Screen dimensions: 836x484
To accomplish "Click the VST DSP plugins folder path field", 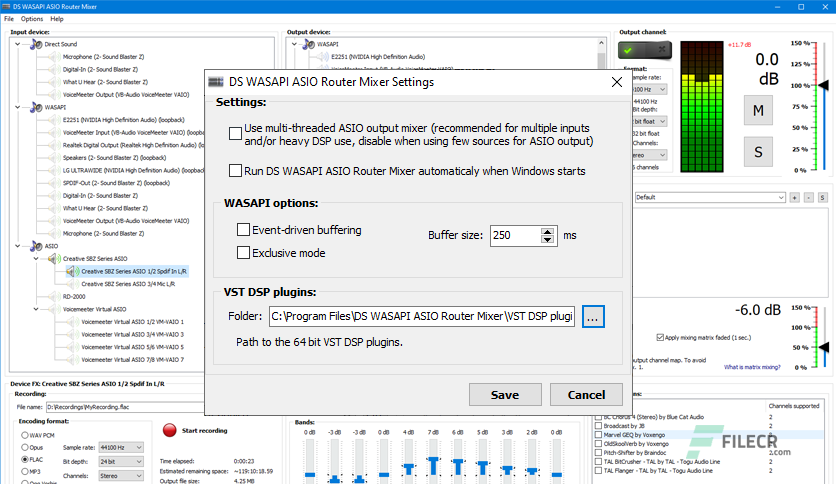I will (x=422, y=317).
